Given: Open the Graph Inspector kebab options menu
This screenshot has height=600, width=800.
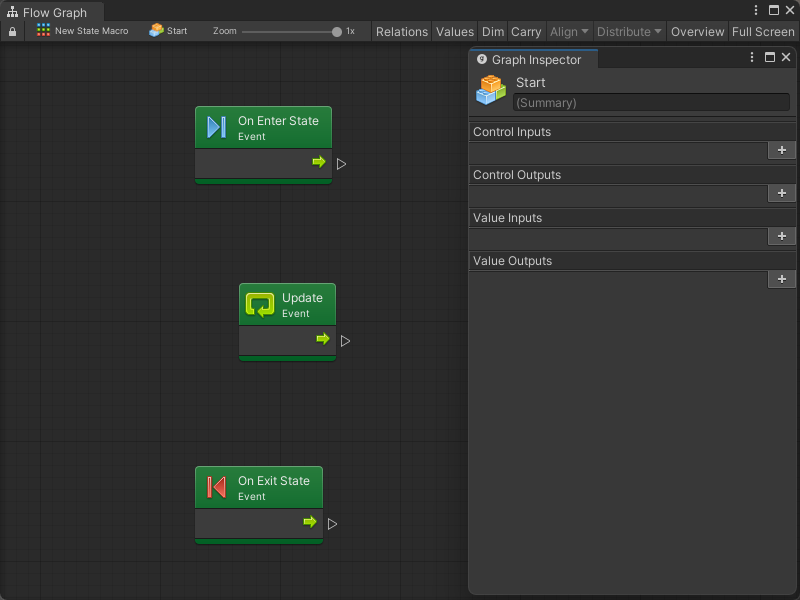Looking at the screenshot, I should tap(752, 58).
